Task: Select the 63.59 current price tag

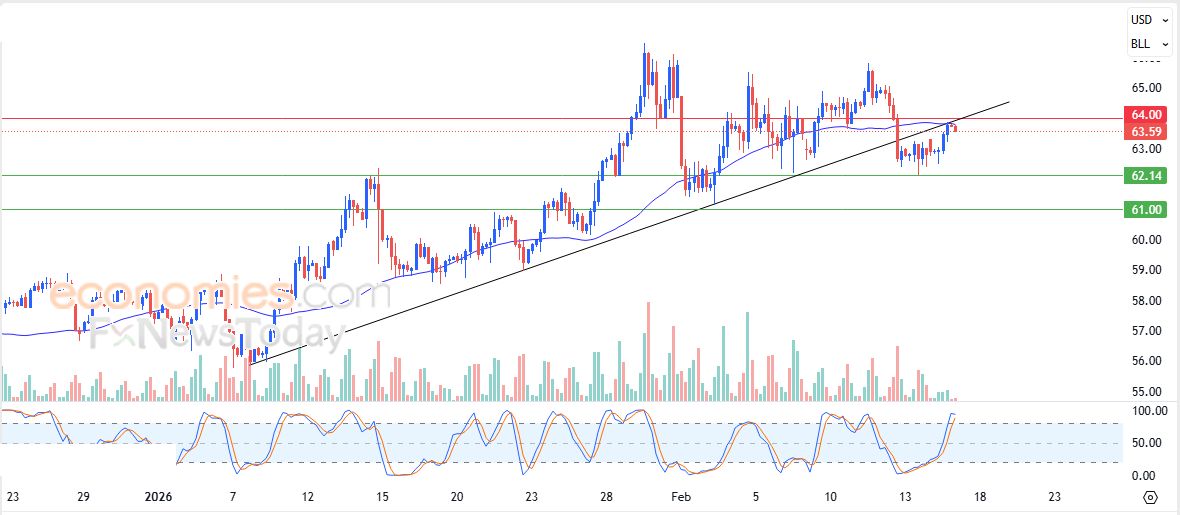Action: coord(1146,132)
